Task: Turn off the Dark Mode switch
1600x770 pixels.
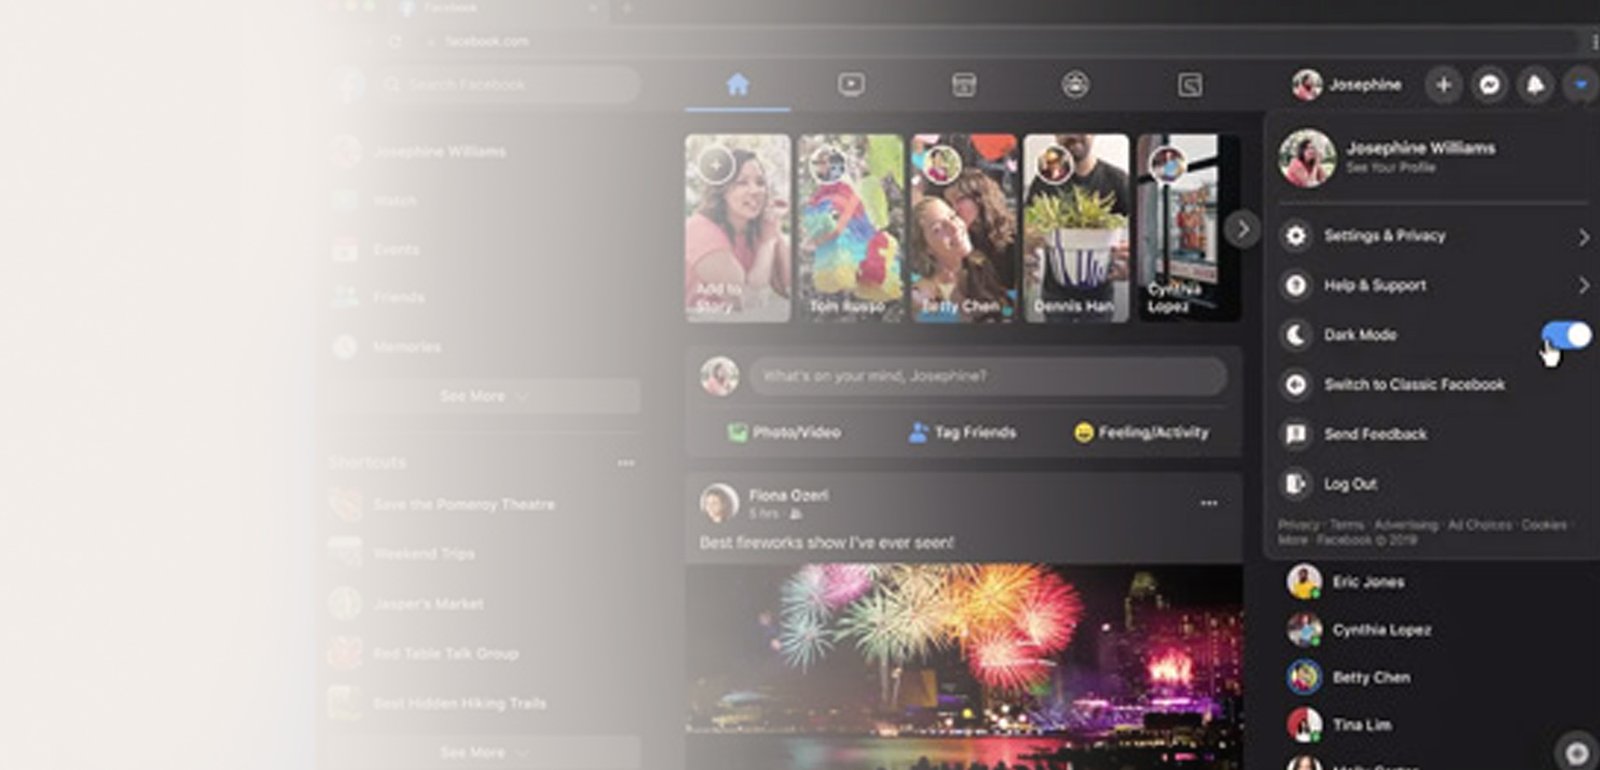Action: click(1566, 334)
